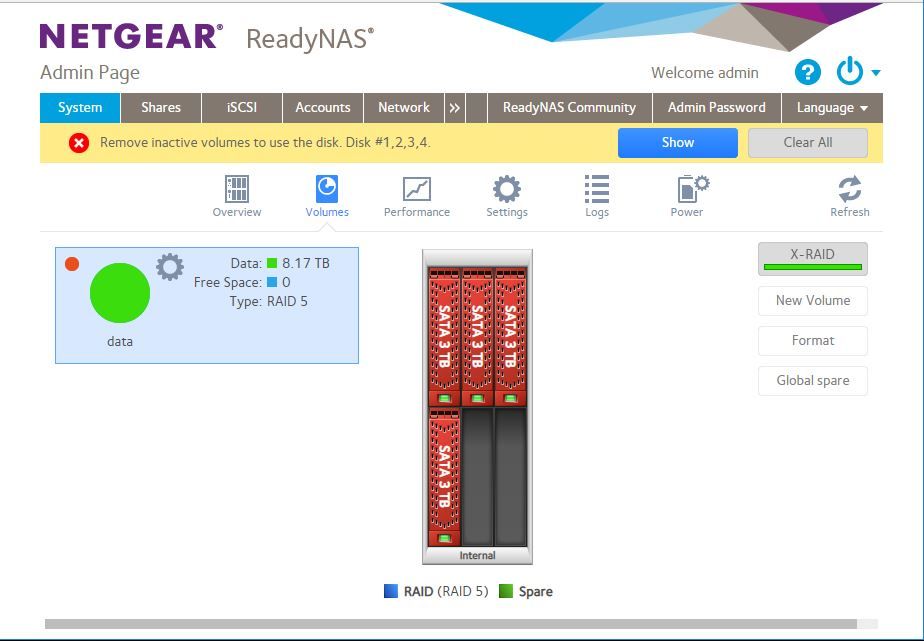
Task: Click the 'Welcome admin' text
Action: 705,73
